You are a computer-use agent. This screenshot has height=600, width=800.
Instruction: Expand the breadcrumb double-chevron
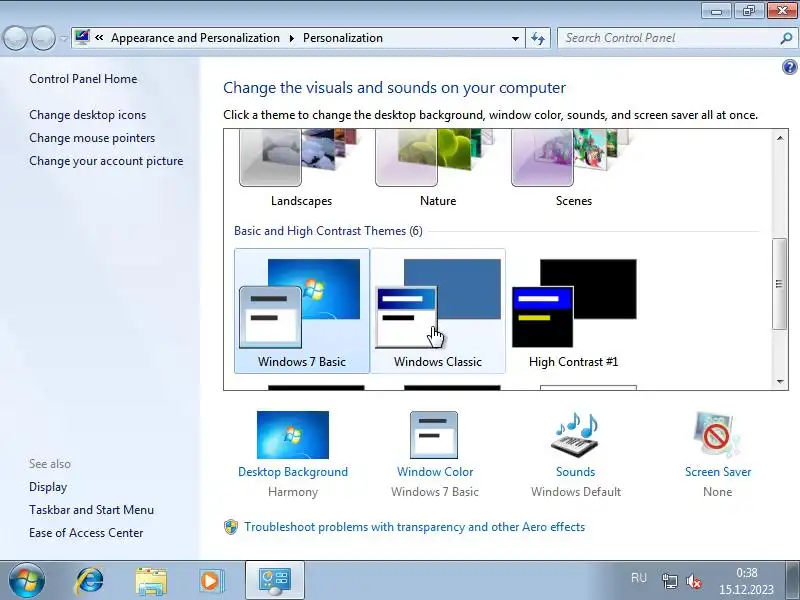coord(99,38)
